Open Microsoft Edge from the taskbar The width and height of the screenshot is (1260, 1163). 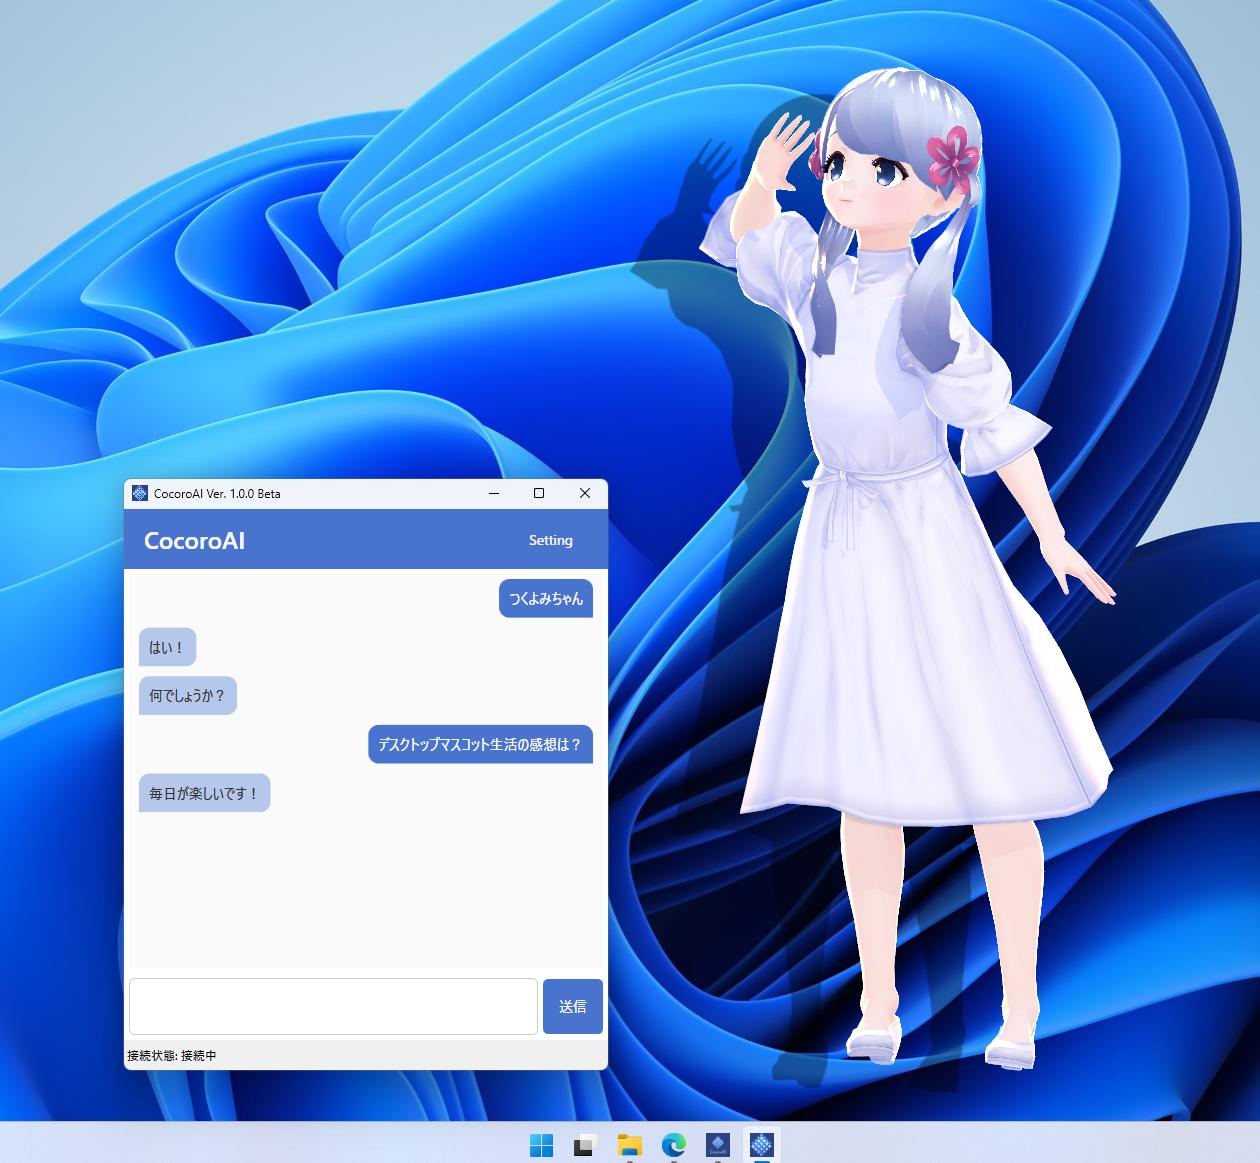coord(674,1145)
